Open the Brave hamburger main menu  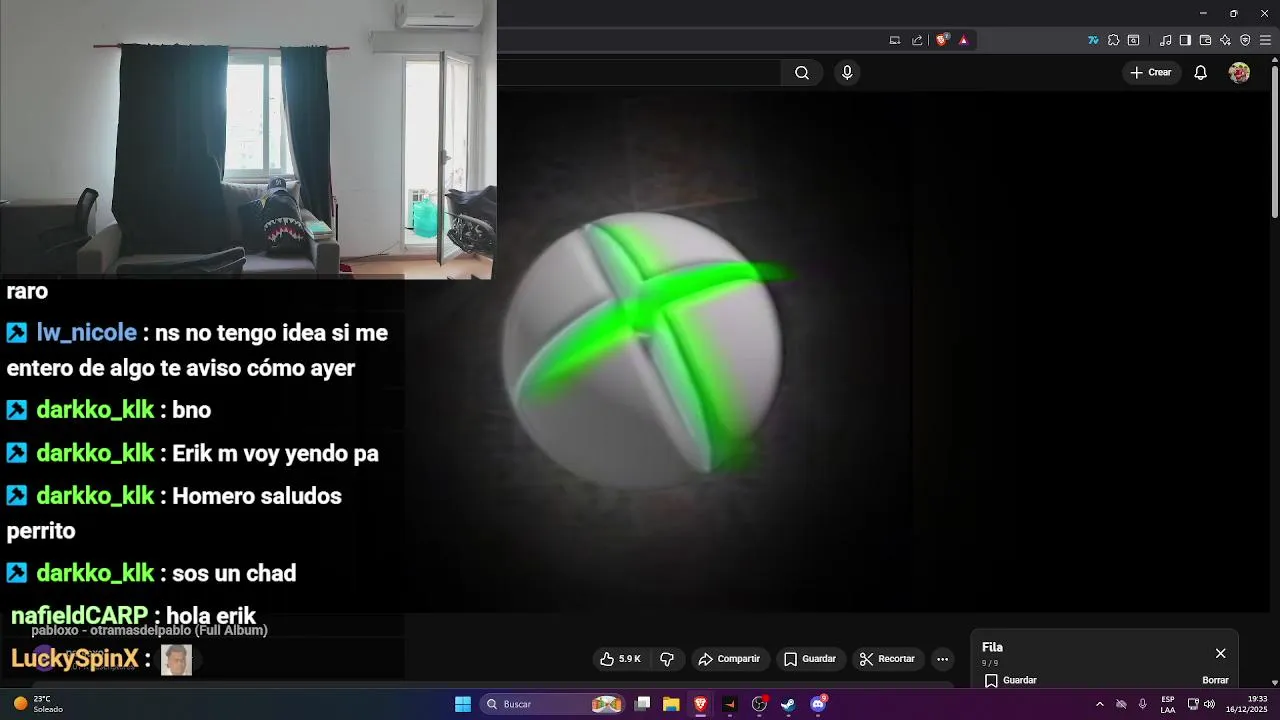pos(1265,40)
